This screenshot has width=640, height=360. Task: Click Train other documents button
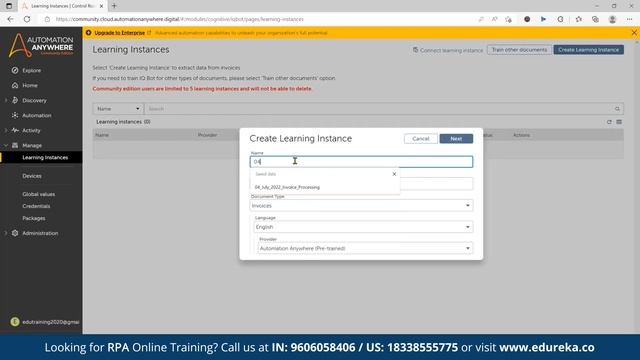(519, 50)
